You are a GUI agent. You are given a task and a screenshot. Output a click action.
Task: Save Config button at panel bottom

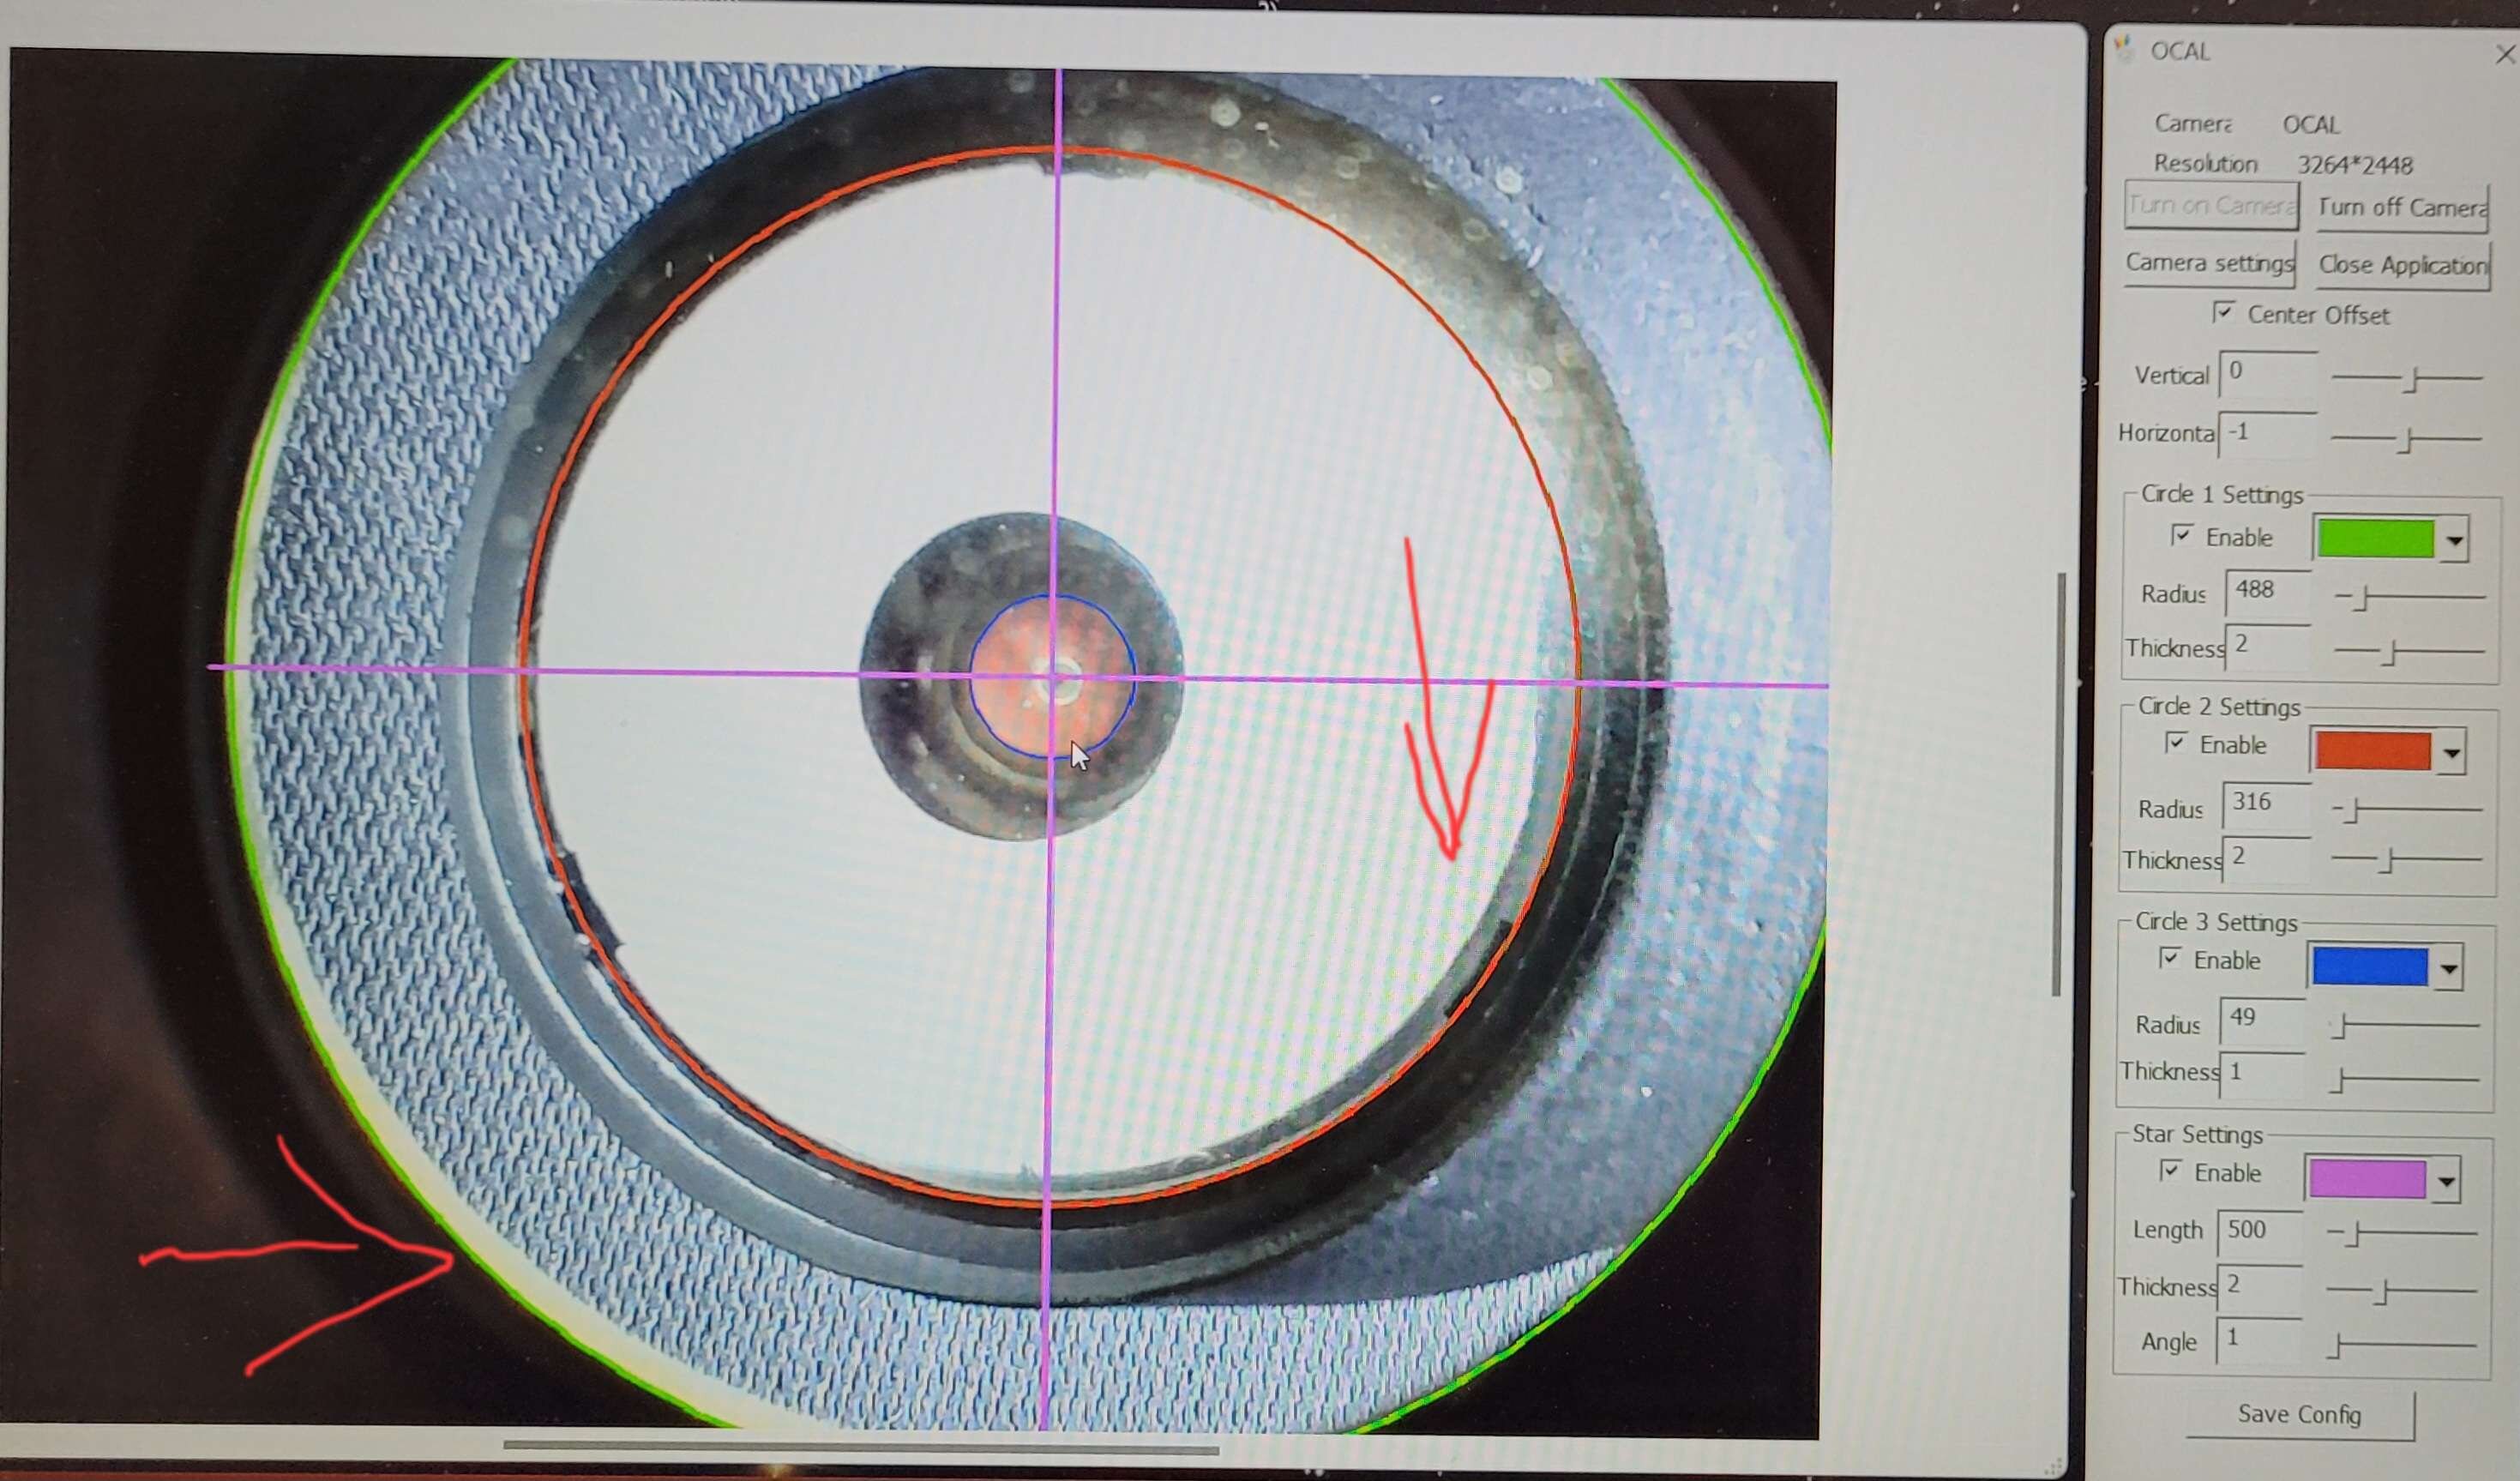2298,1414
